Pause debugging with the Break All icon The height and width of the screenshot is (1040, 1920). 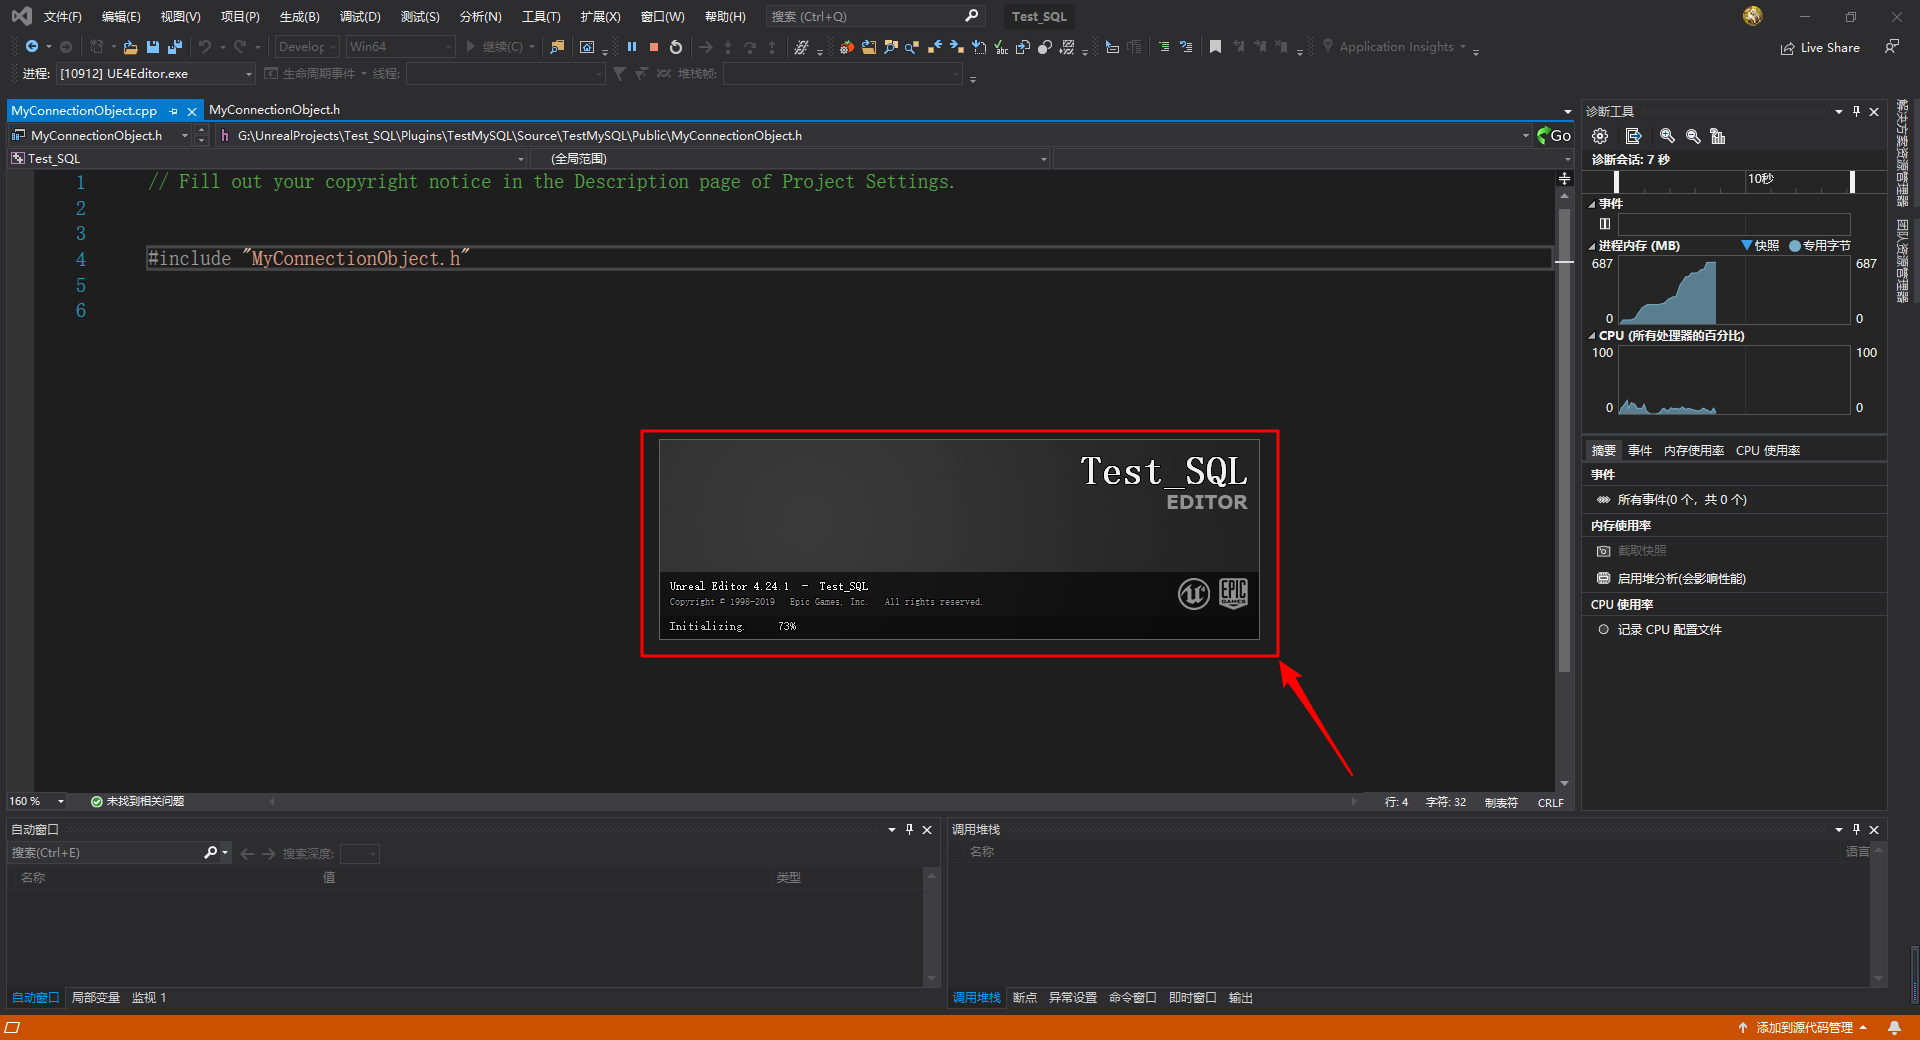pyautogui.click(x=632, y=46)
